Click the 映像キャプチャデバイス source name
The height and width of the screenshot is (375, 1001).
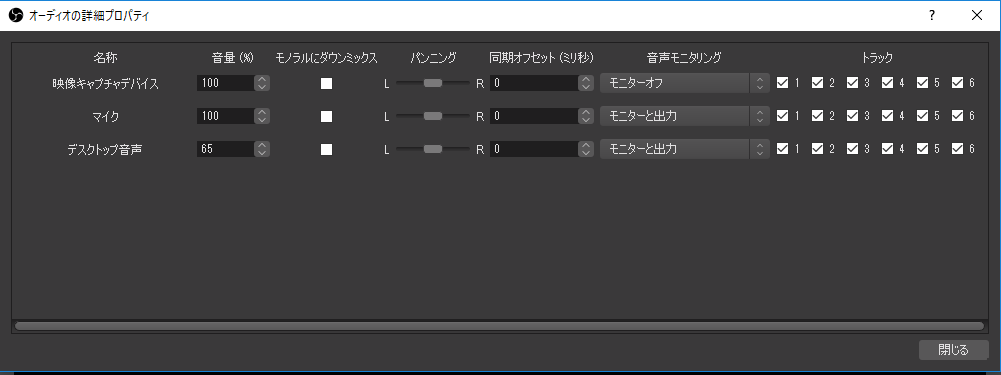coord(105,83)
